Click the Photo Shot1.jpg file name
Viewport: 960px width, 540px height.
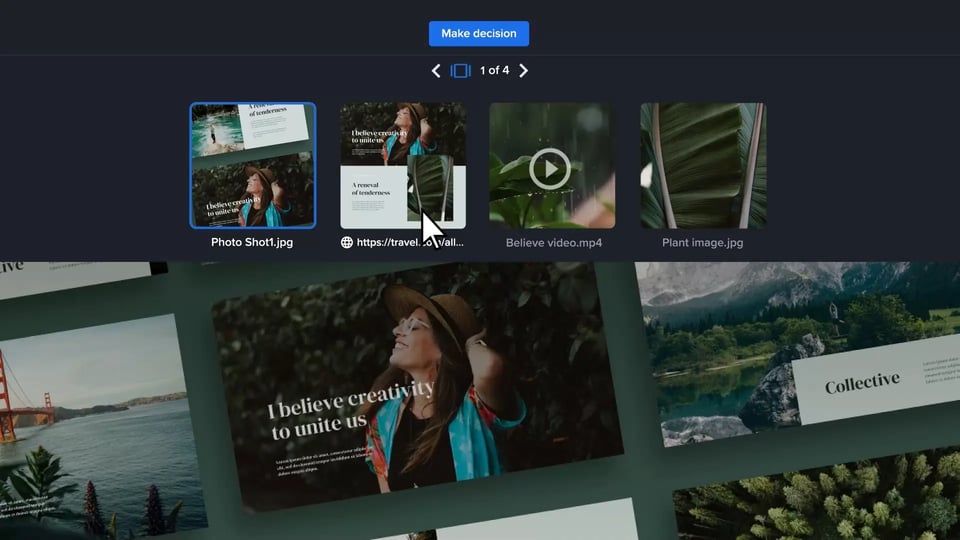[x=252, y=242]
